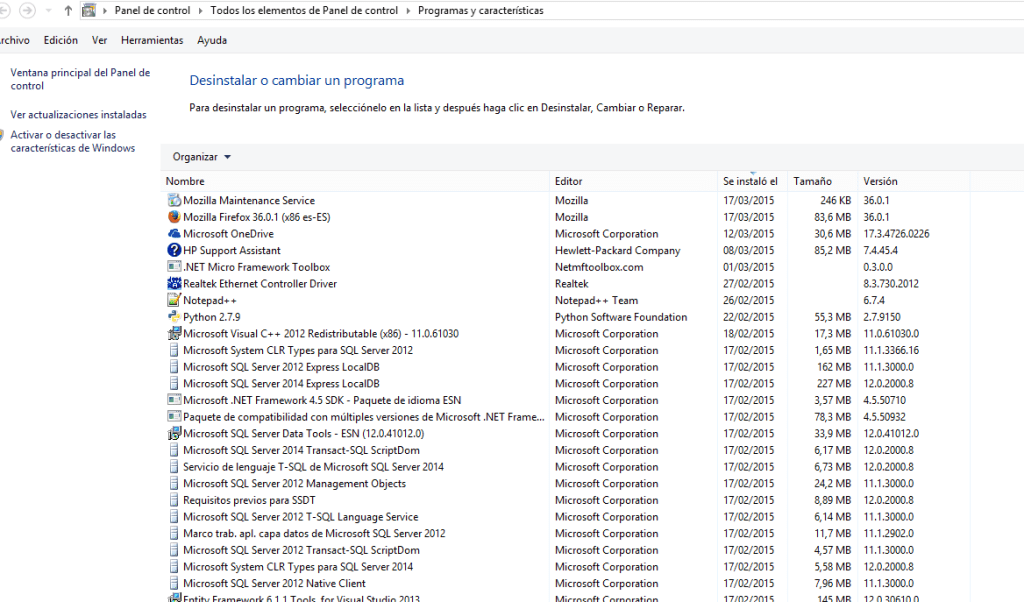Click Hewlett-Packard Company editor cell
Viewport: 1024px width, 602px height.
click(617, 250)
